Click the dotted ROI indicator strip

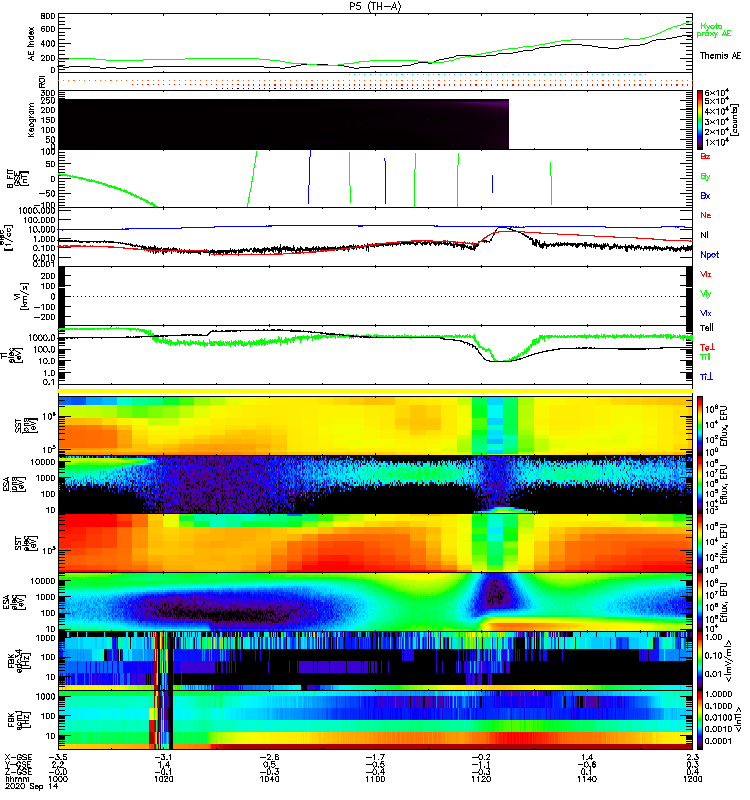(376, 82)
